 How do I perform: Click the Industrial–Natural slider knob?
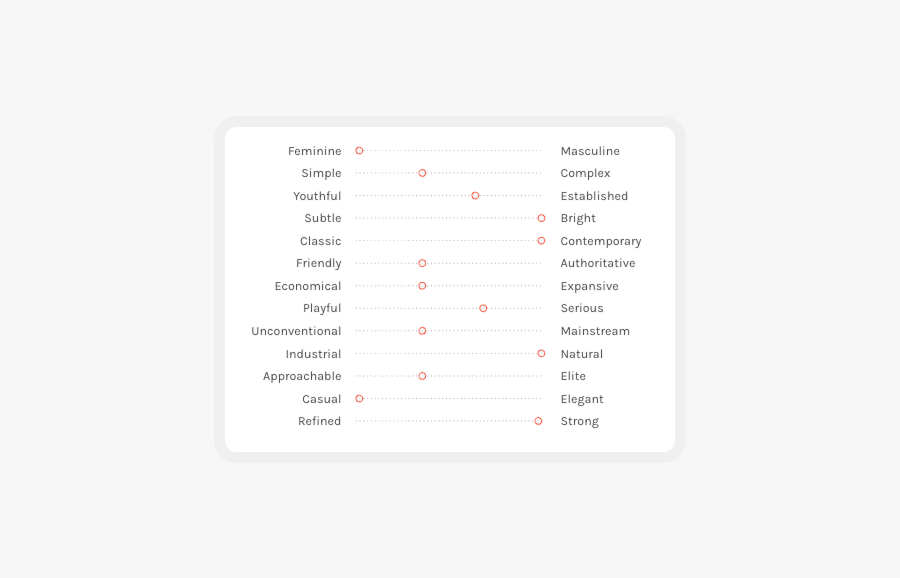tap(541, 354)
